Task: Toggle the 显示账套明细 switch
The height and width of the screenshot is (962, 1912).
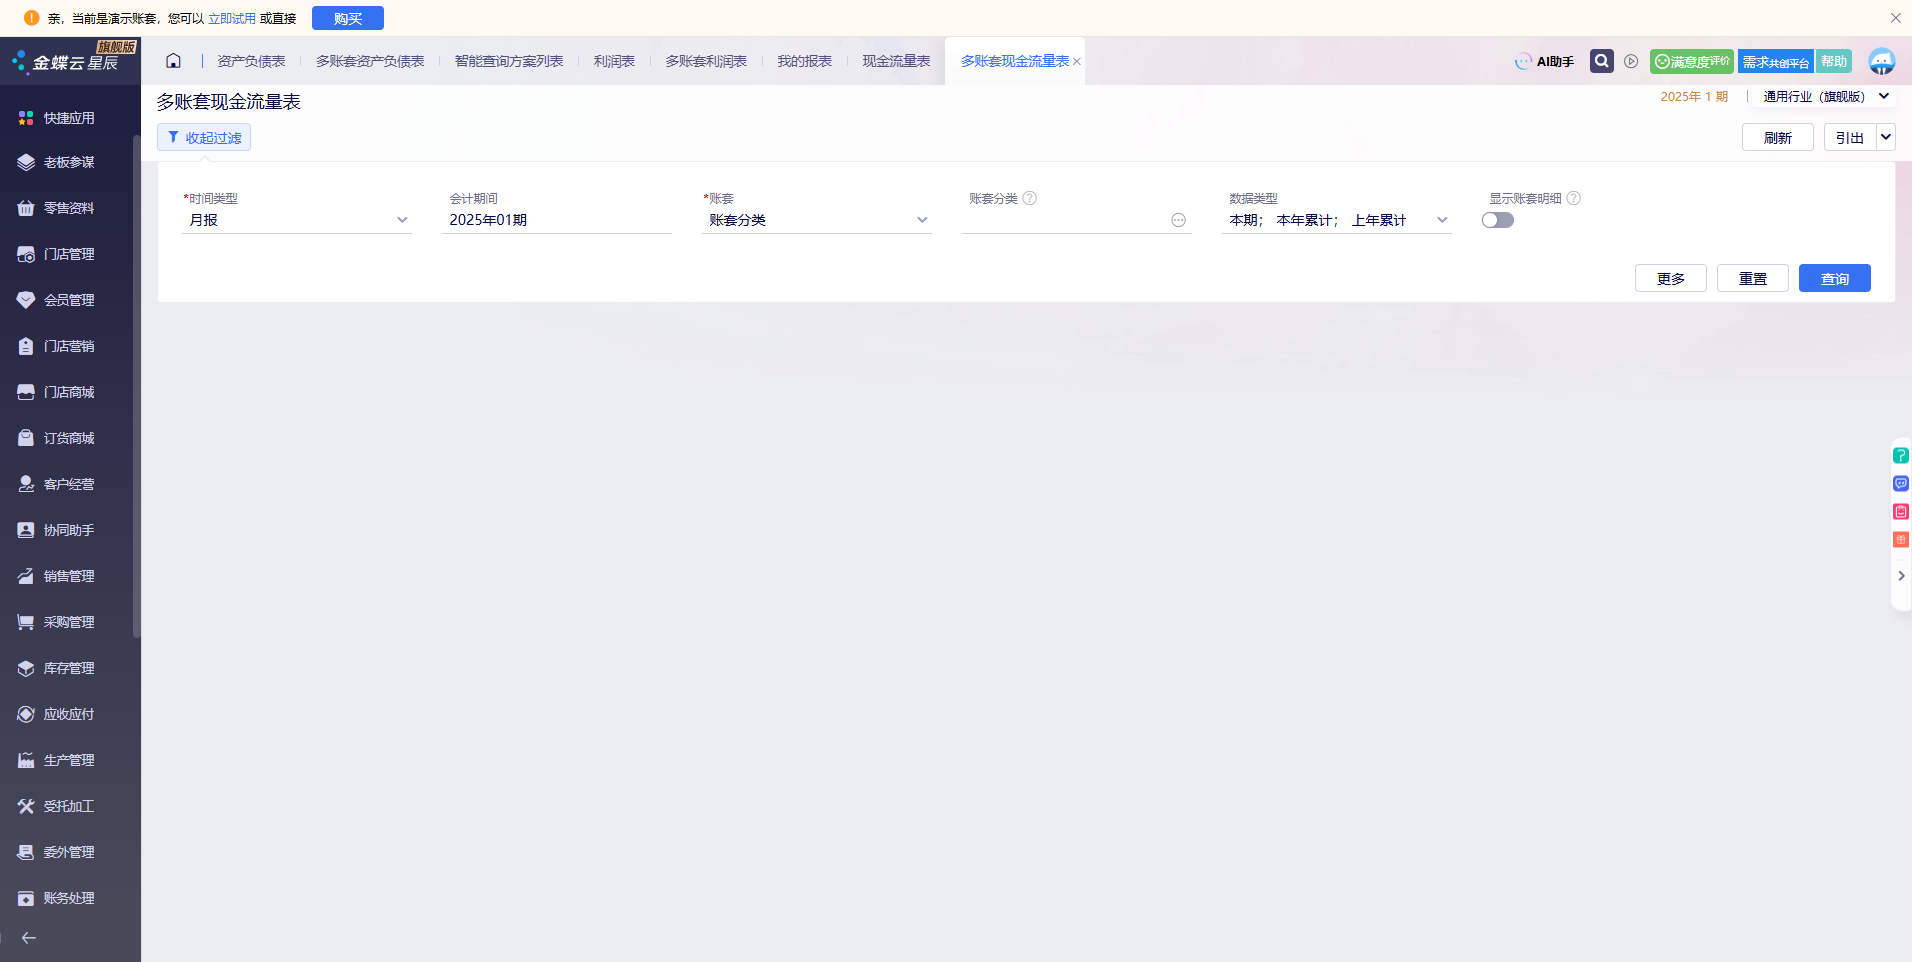Action: point(1497,220)
